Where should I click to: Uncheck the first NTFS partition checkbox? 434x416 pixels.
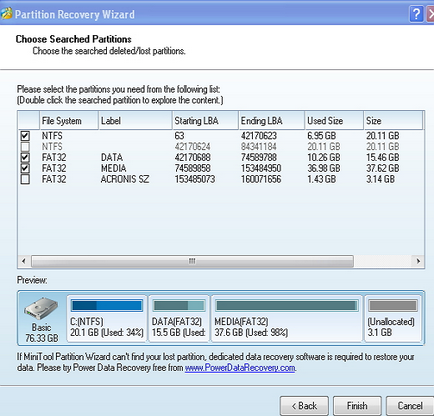pyautogui.click(x=25, y=136)
